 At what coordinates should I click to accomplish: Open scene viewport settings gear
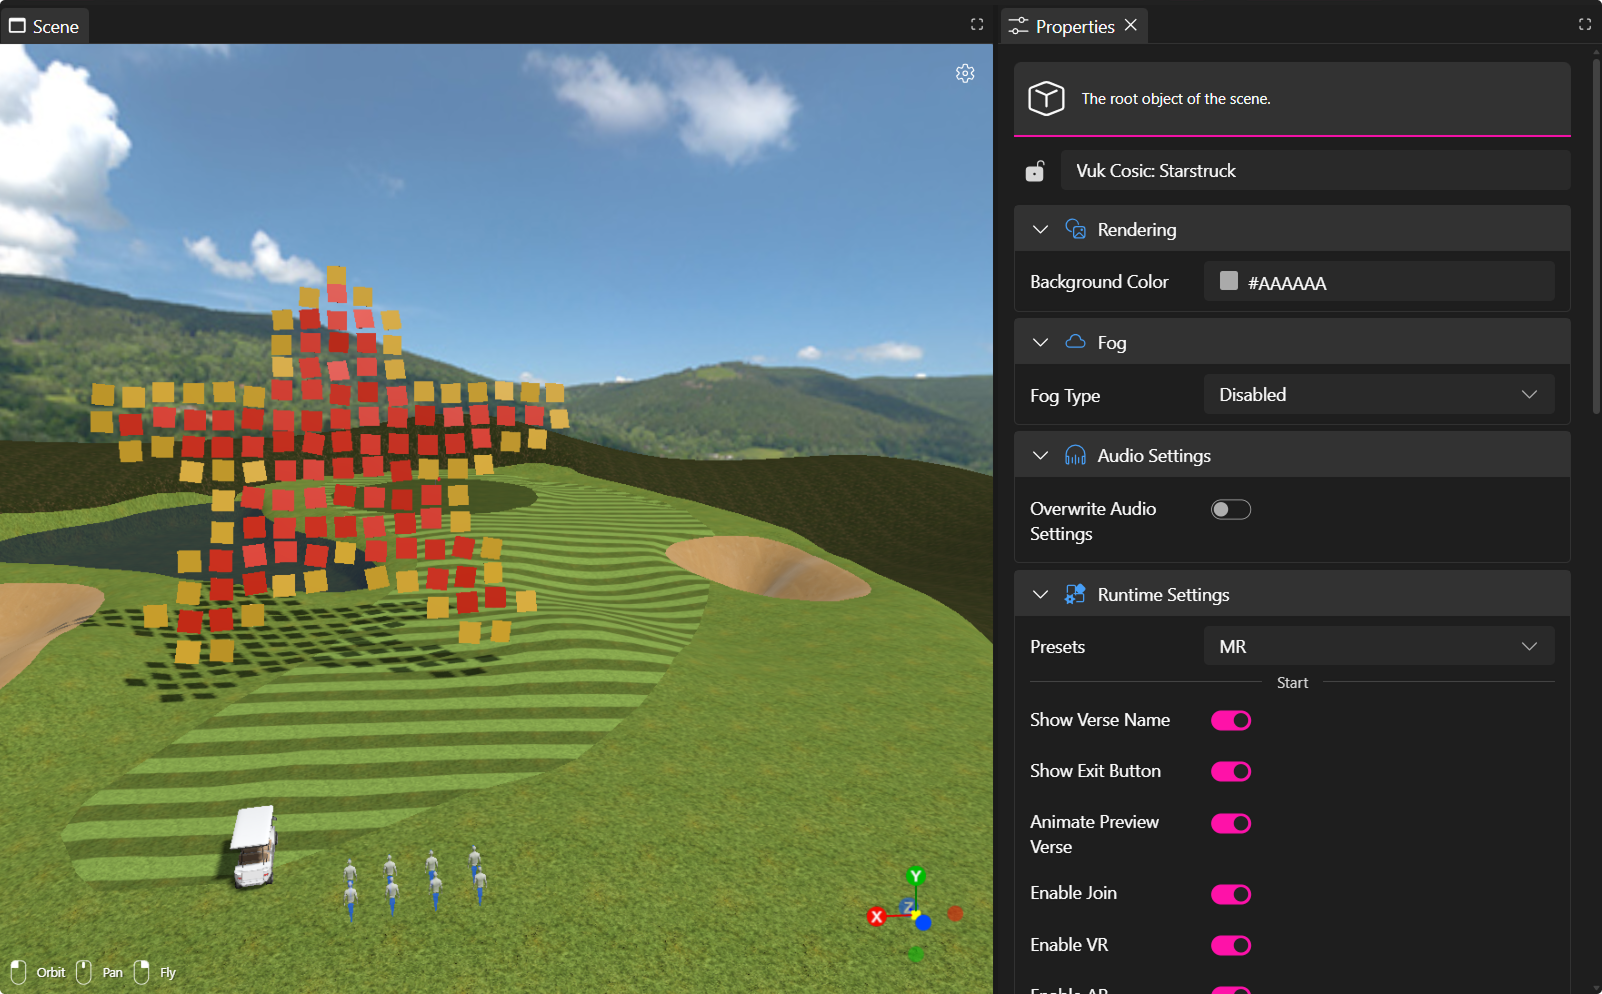click(965, 73)
